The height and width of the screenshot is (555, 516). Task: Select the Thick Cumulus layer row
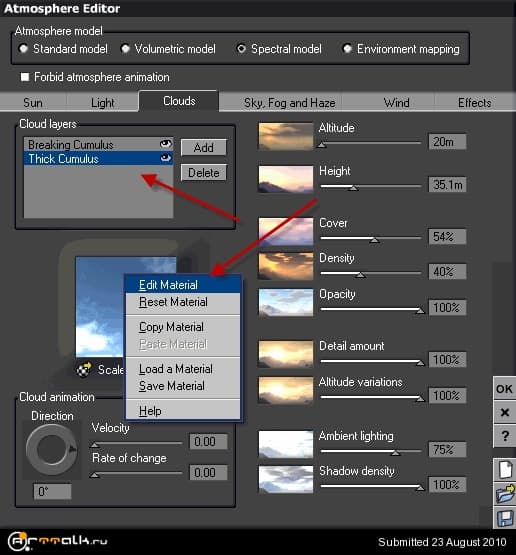click(98, 158)
